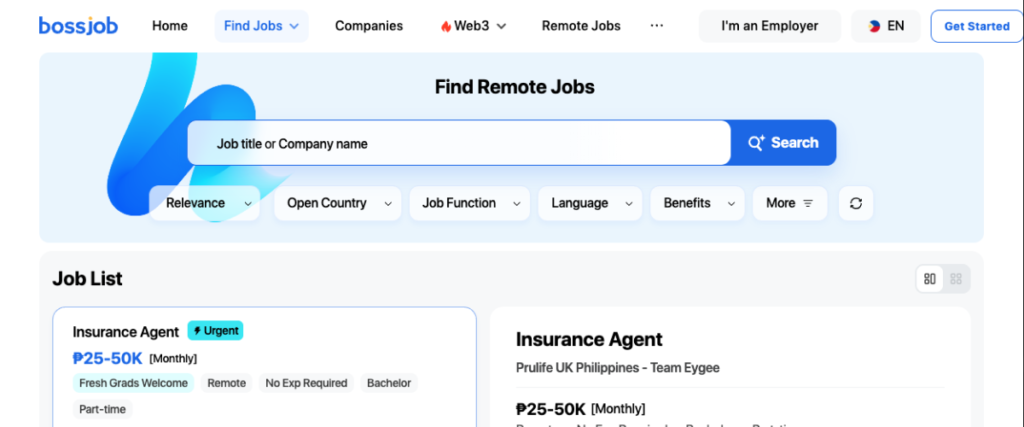
Task: Open the Find Jobs menu
Action: click(261, 26)
